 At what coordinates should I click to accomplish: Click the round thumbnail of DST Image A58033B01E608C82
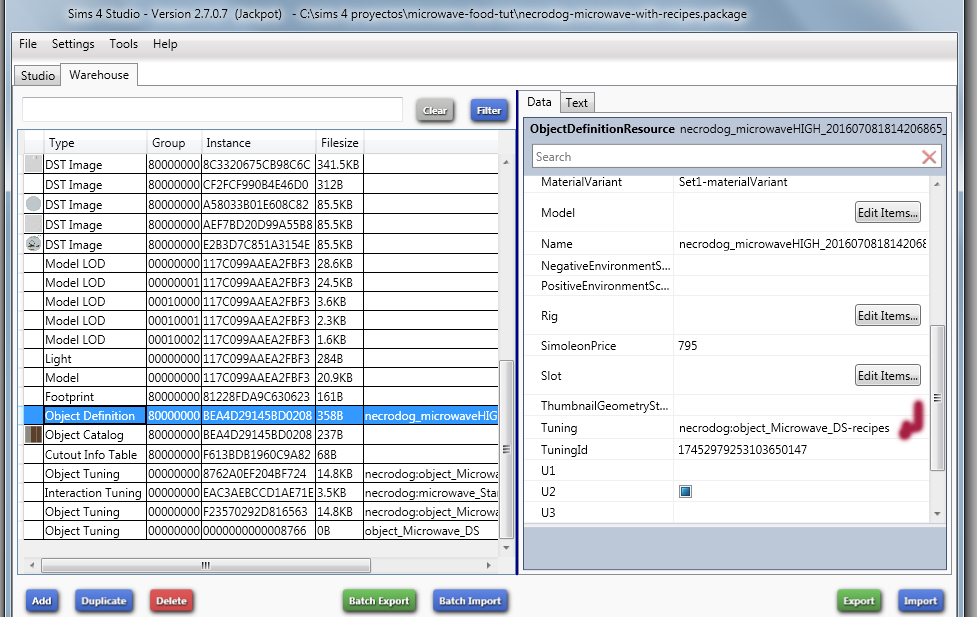tap(34, 204)
